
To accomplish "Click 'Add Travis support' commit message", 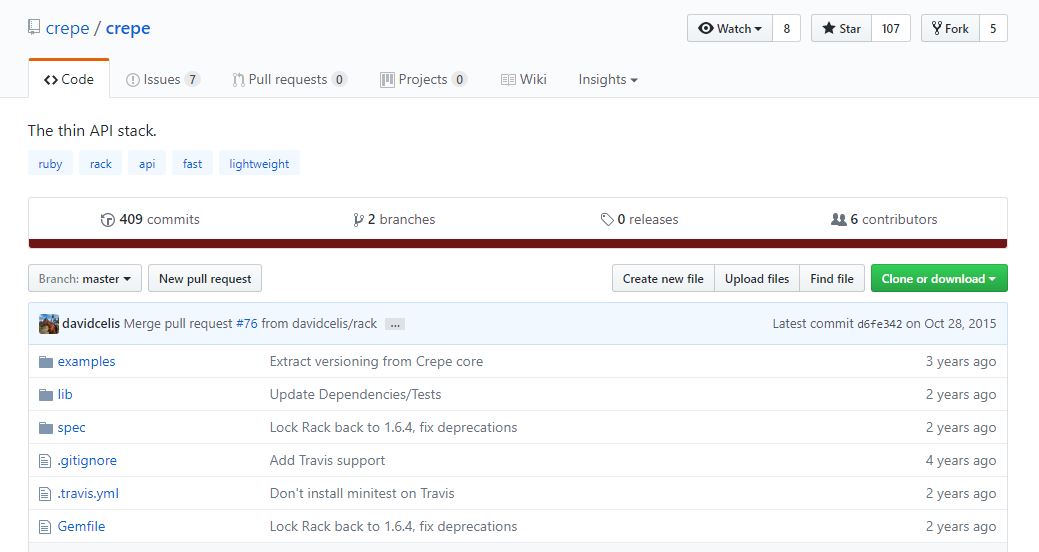I will (x=327, y=461).
